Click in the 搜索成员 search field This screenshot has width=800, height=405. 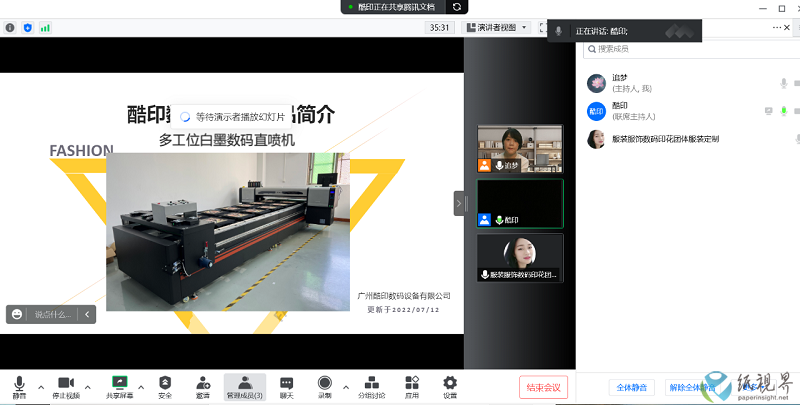click(691, 49)
